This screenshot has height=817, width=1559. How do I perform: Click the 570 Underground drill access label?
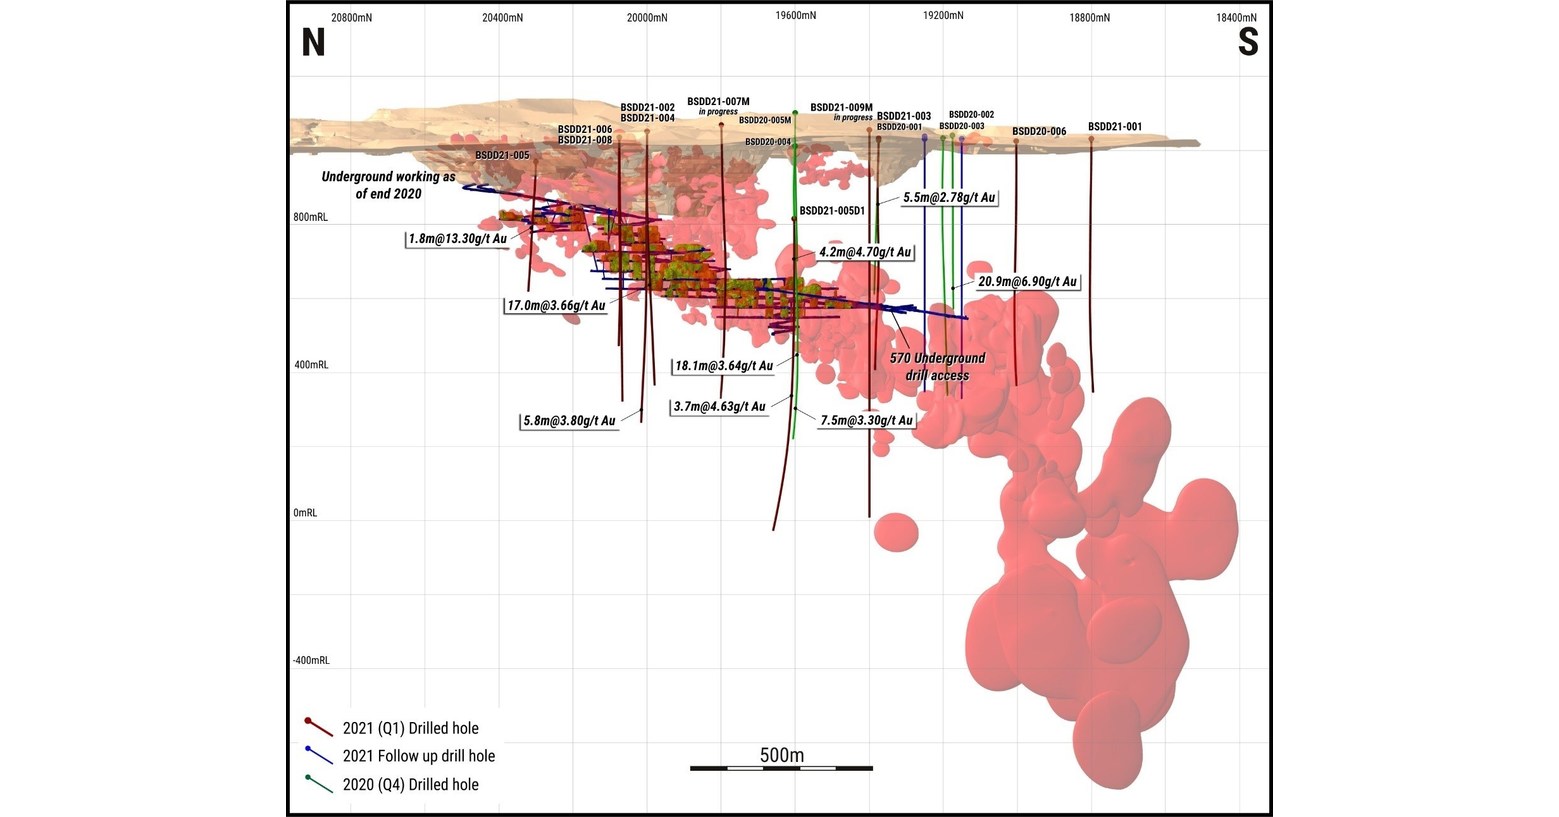pyautogui.click(x=938, y=366)
